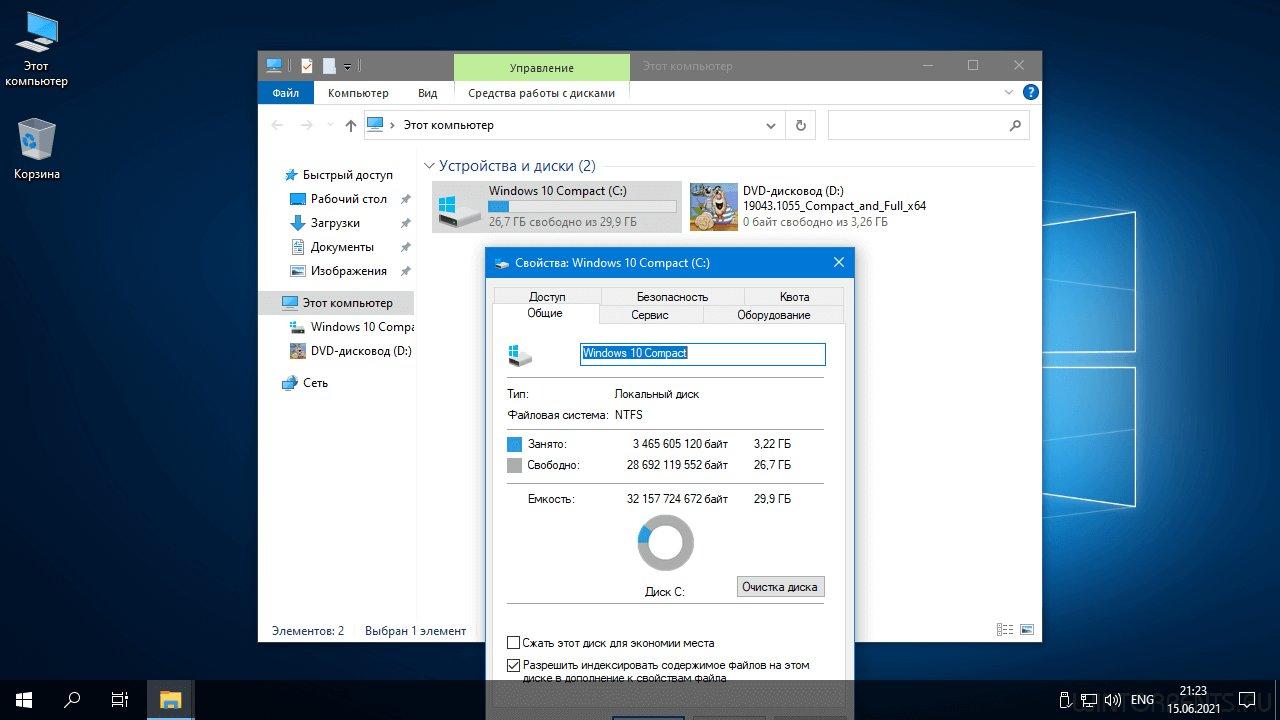The height and width of the screenshot is (720, 1280).
Task: Switch input language via ENG indicator
Action: click(1142, 700)
